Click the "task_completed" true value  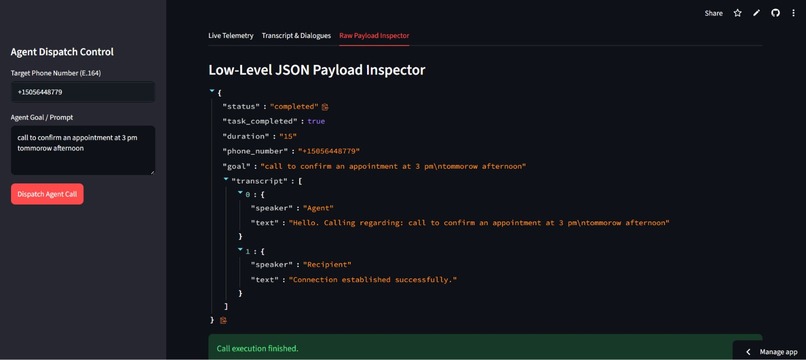[316, 121]
